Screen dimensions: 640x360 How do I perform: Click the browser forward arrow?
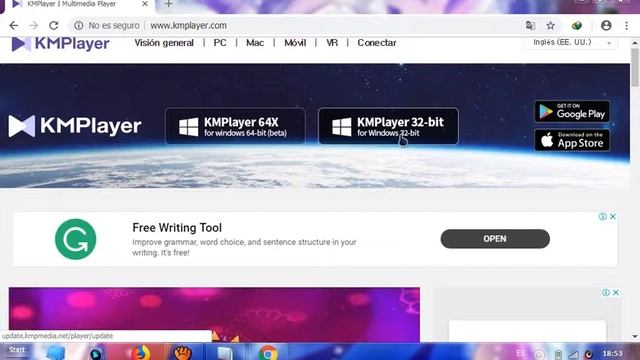[33, 25]
